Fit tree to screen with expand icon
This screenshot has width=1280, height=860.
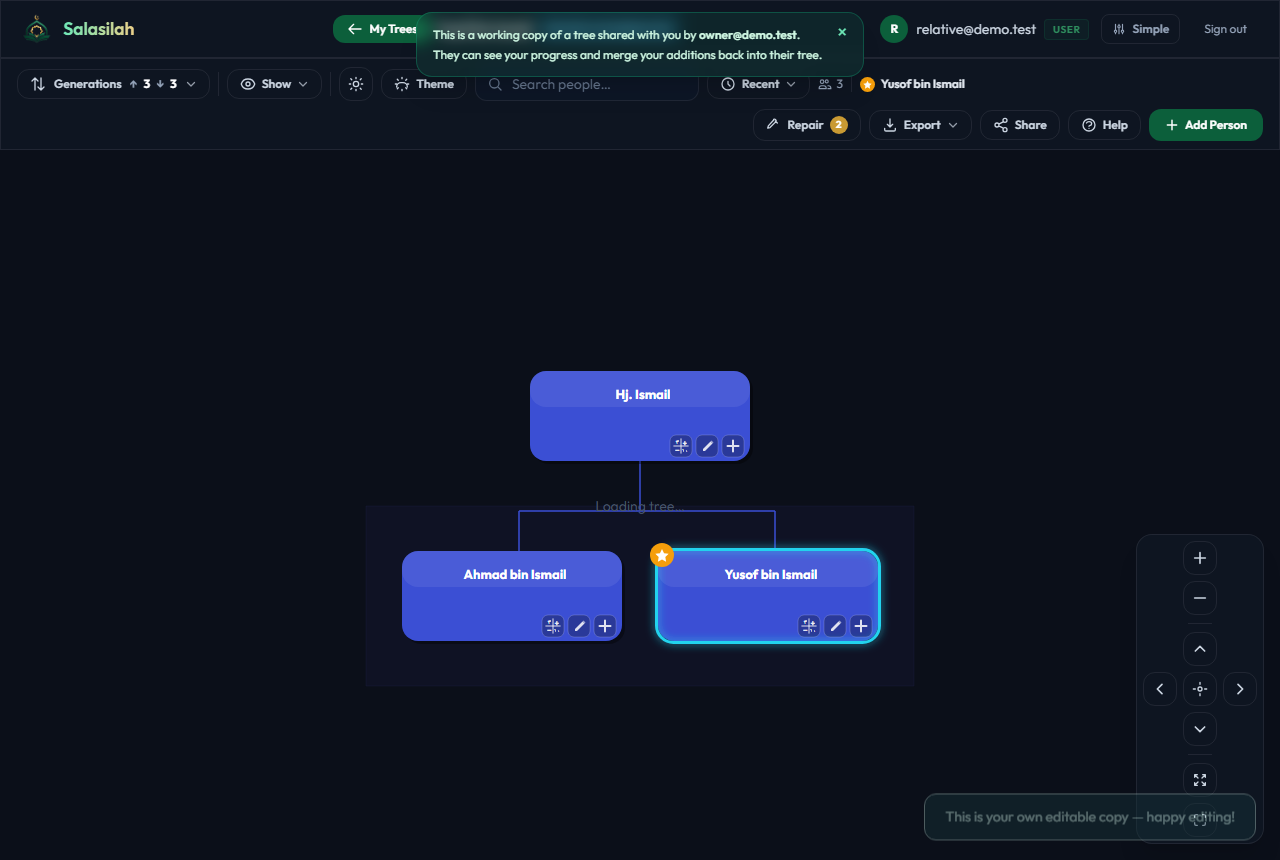(1200, 780)
